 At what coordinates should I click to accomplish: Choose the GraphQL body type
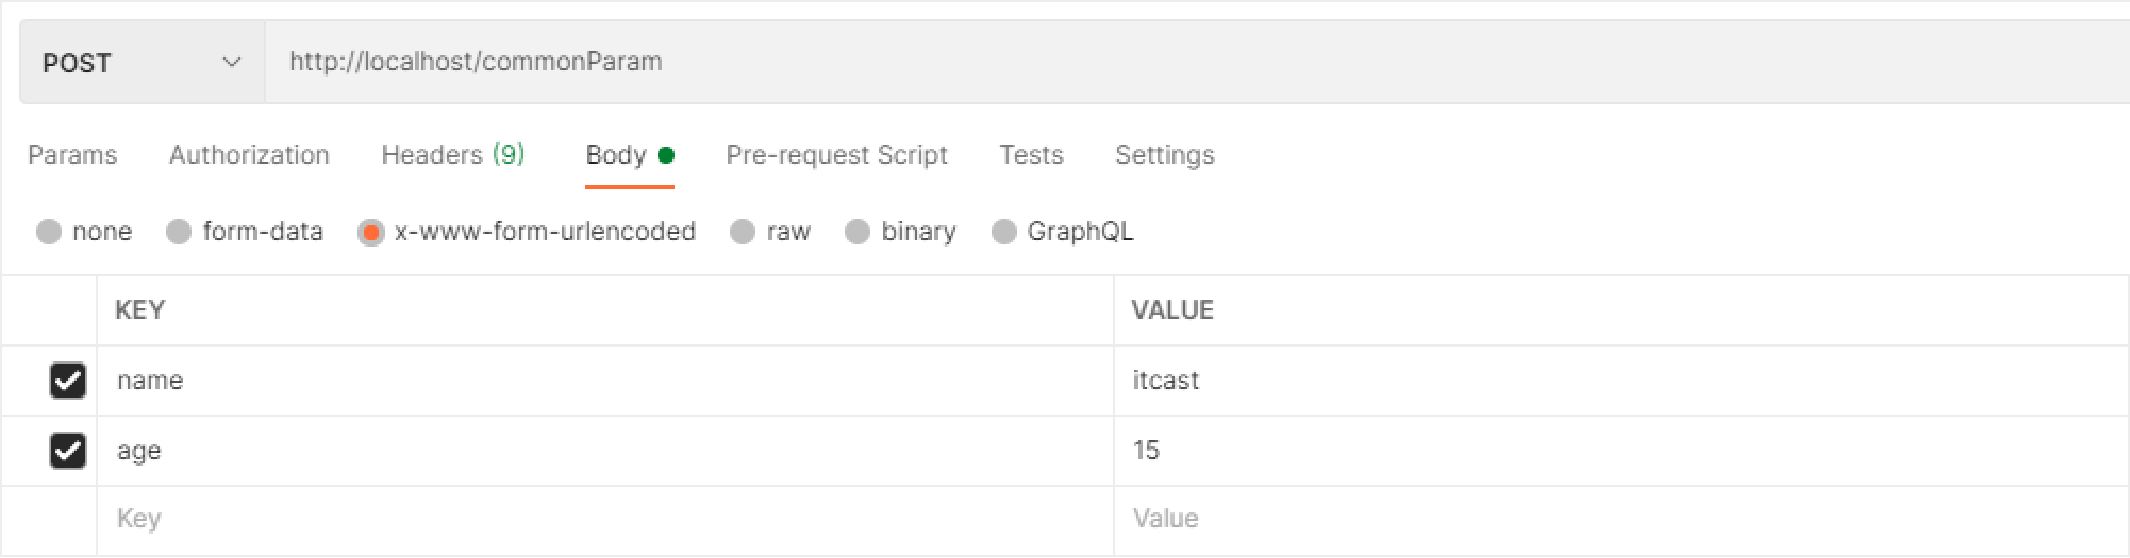pos(1004,232)
